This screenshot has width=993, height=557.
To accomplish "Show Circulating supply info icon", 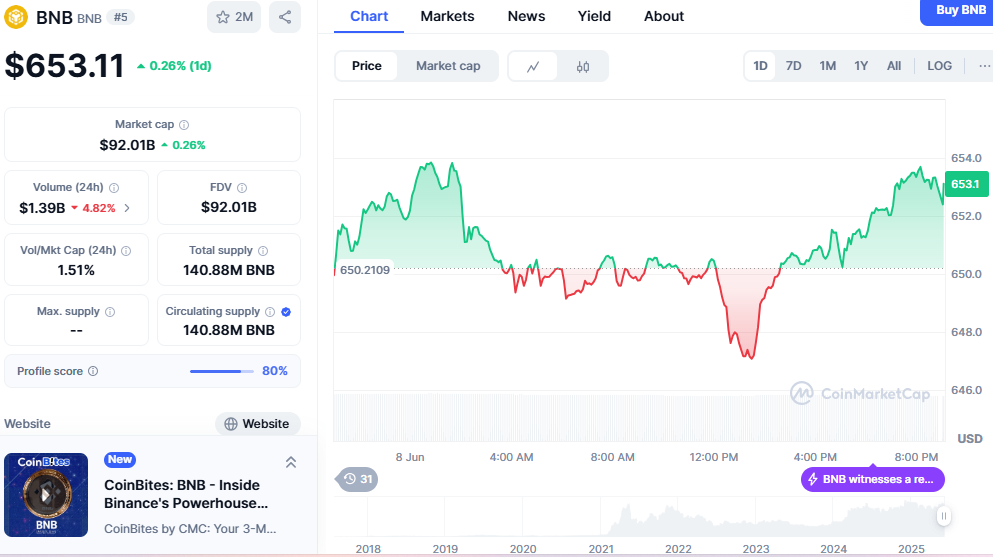I will pyautogui.click(x=270, y=311).
